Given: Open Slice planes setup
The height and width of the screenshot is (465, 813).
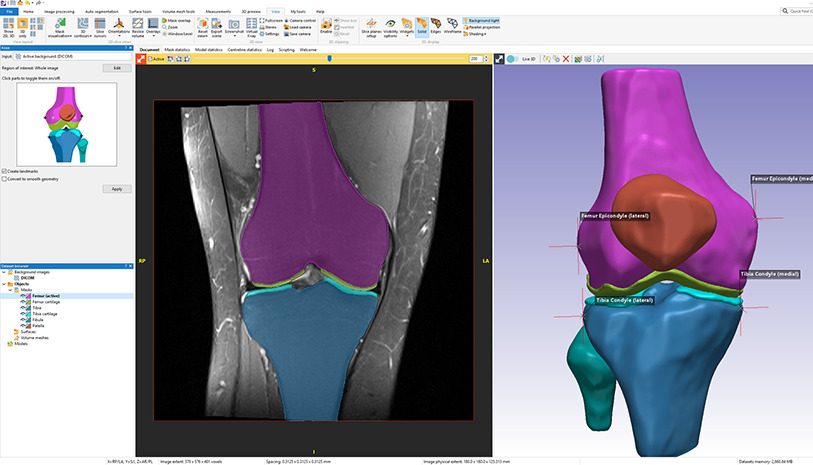Looking at the screenshot, I should click(371, 27).
